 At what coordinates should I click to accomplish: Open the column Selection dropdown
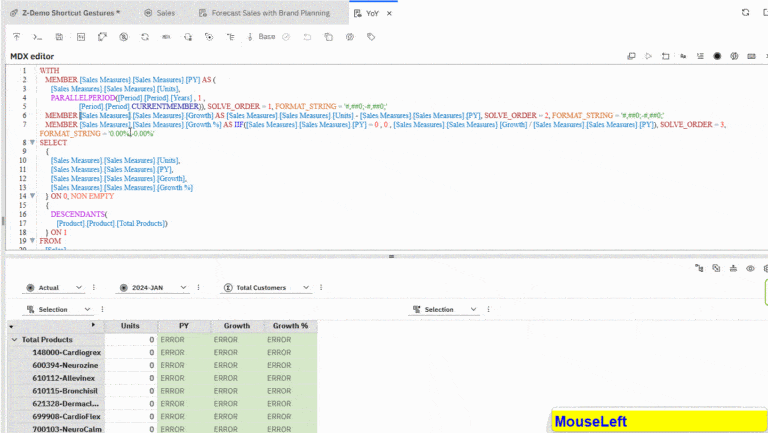pyautogui.click(x=444, y=310)
